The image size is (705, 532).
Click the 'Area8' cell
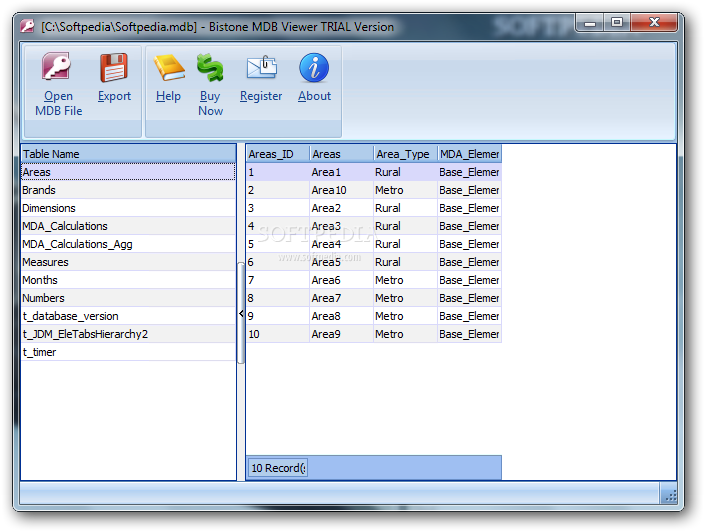(341, 316)
